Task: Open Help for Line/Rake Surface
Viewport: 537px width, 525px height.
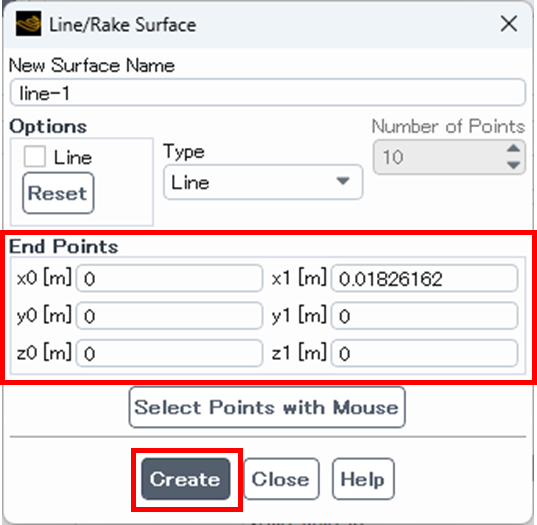Action: [x=363, y=479]
